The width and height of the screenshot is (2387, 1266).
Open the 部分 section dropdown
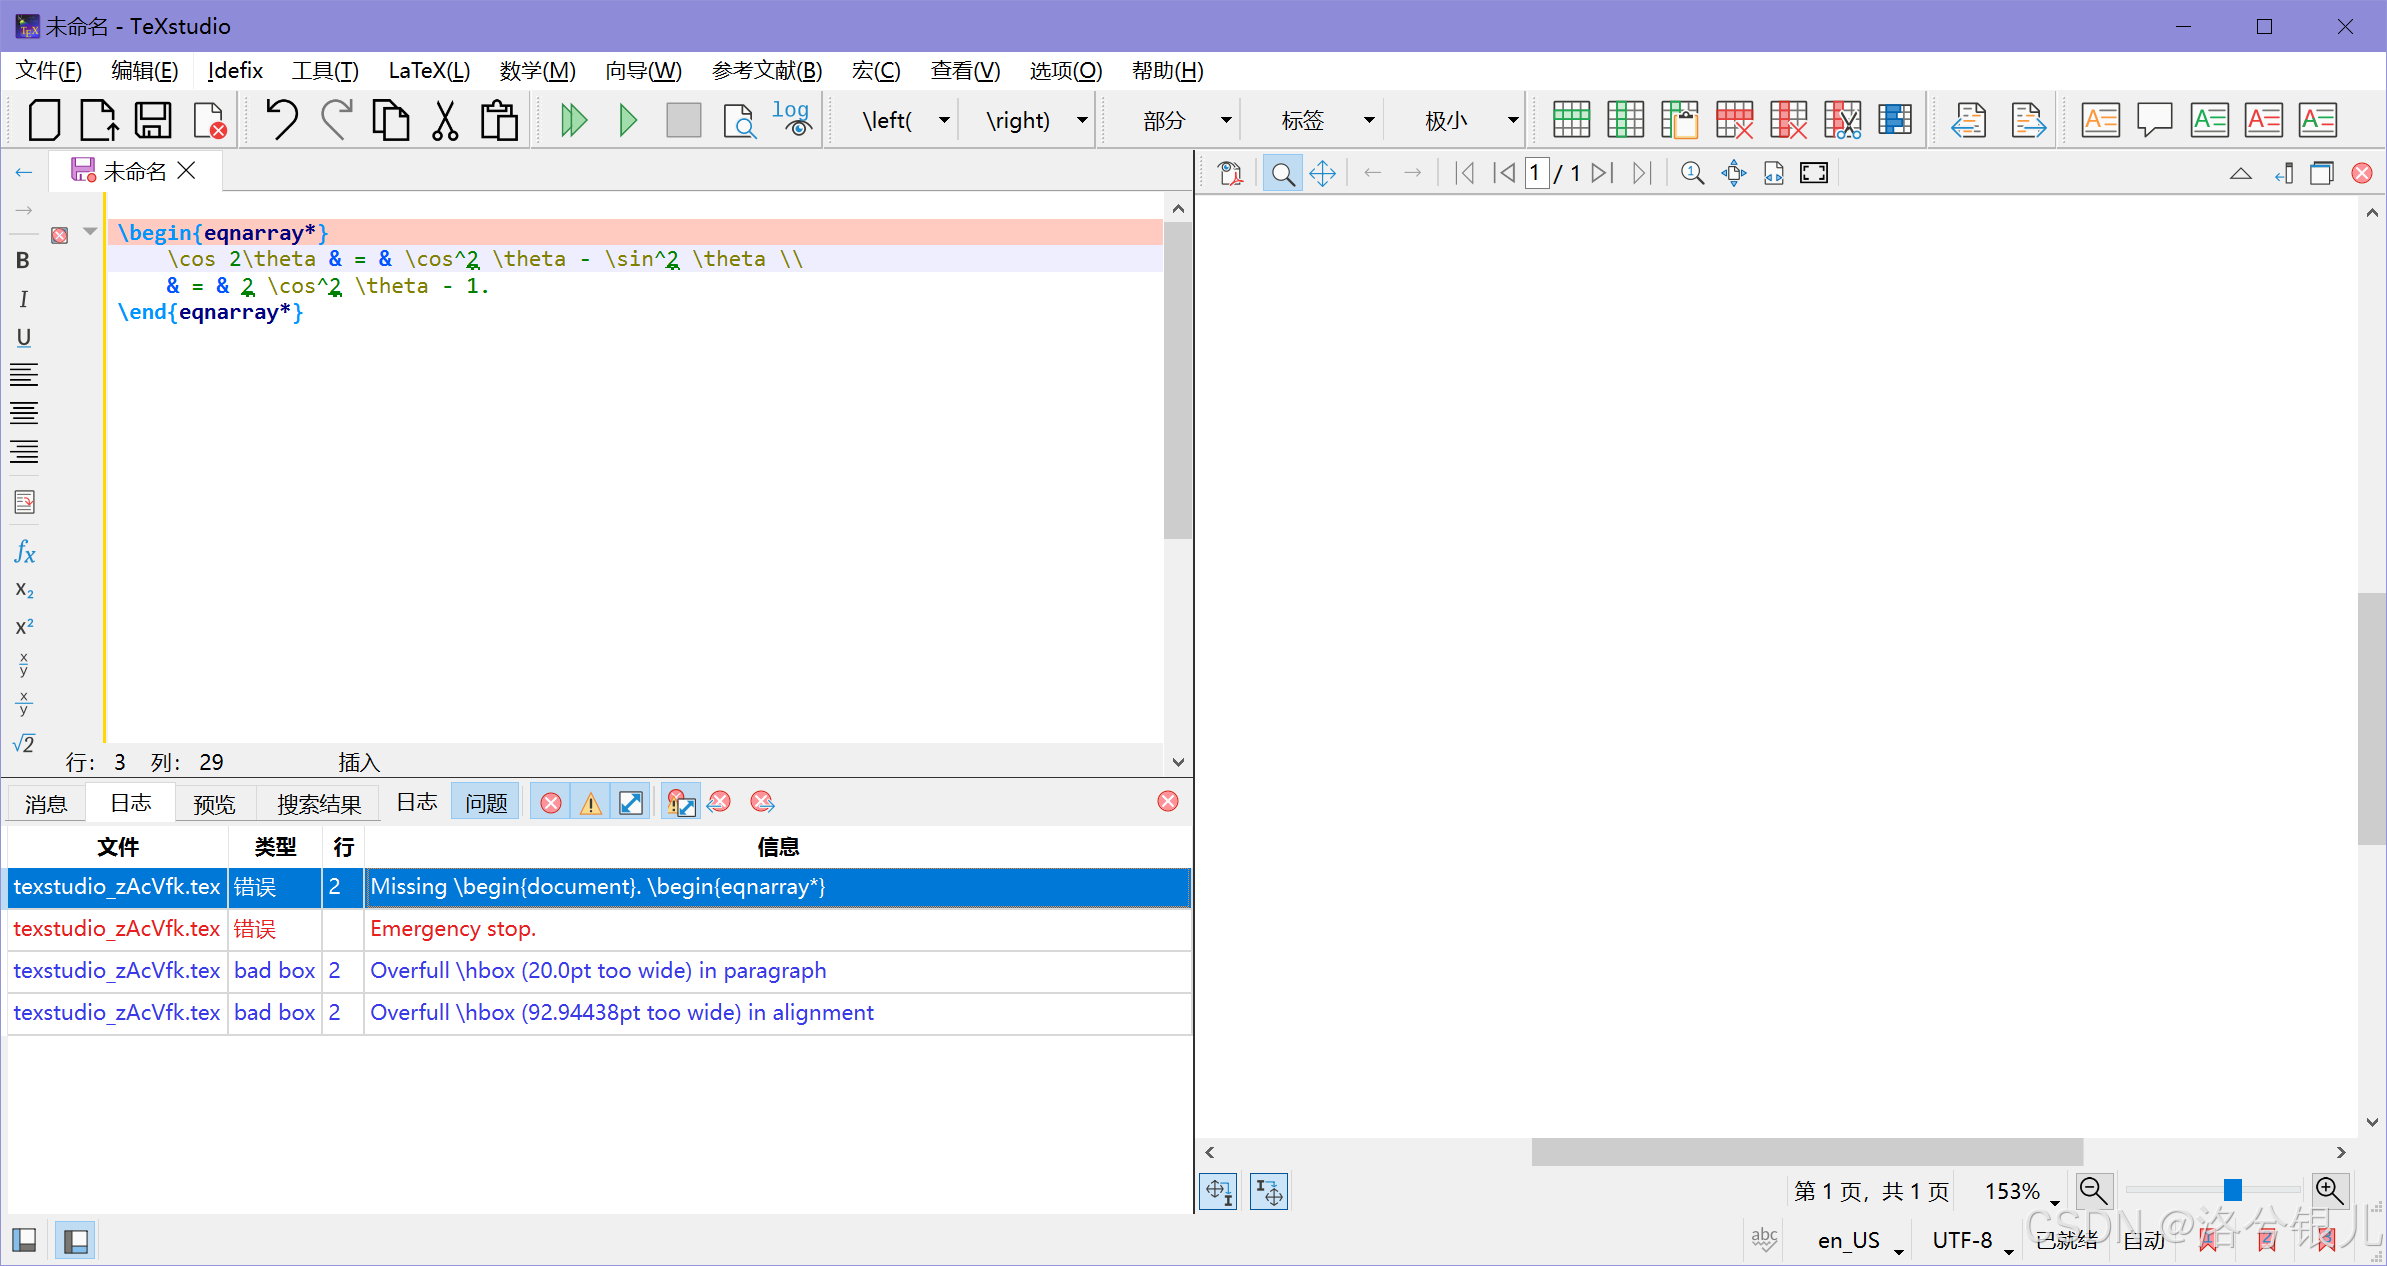click(1226, 121)
